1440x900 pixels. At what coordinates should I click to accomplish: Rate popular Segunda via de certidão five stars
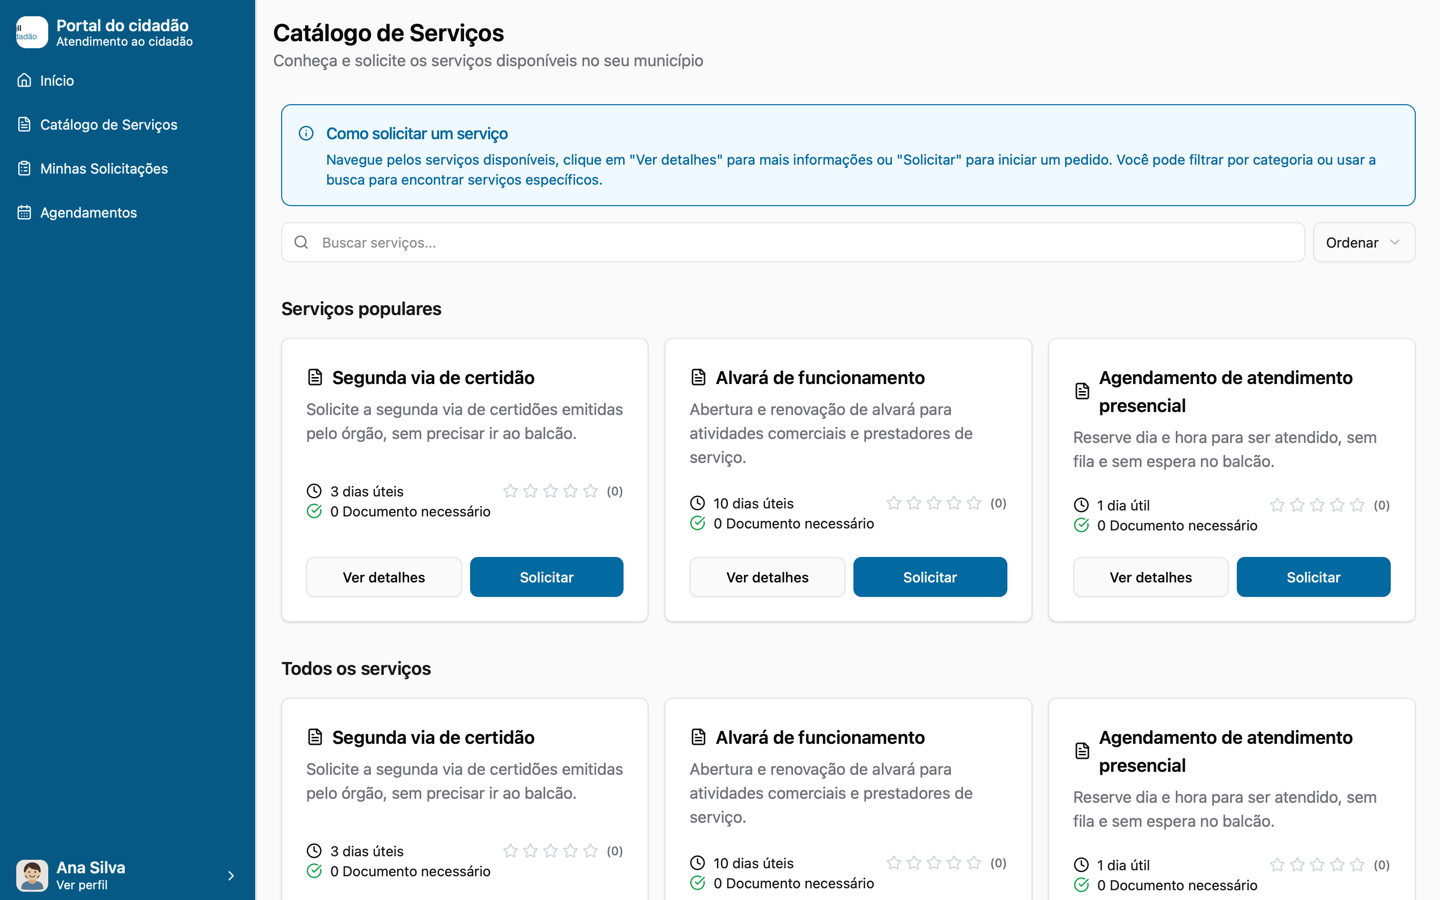click(x=590, y=491)
